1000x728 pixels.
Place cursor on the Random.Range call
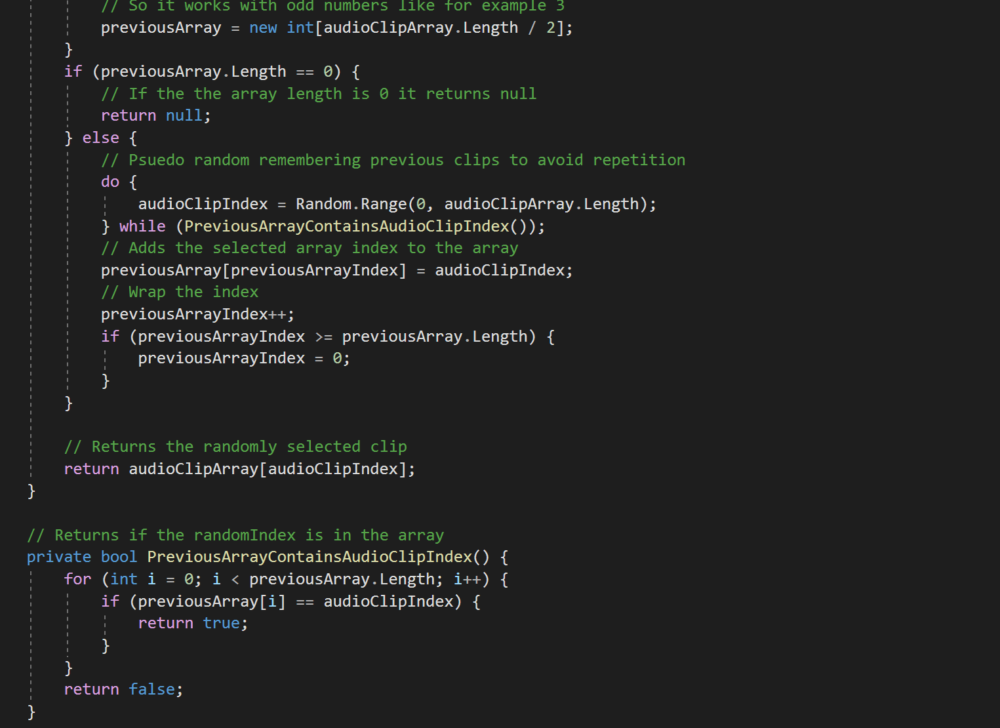[355, 204]
